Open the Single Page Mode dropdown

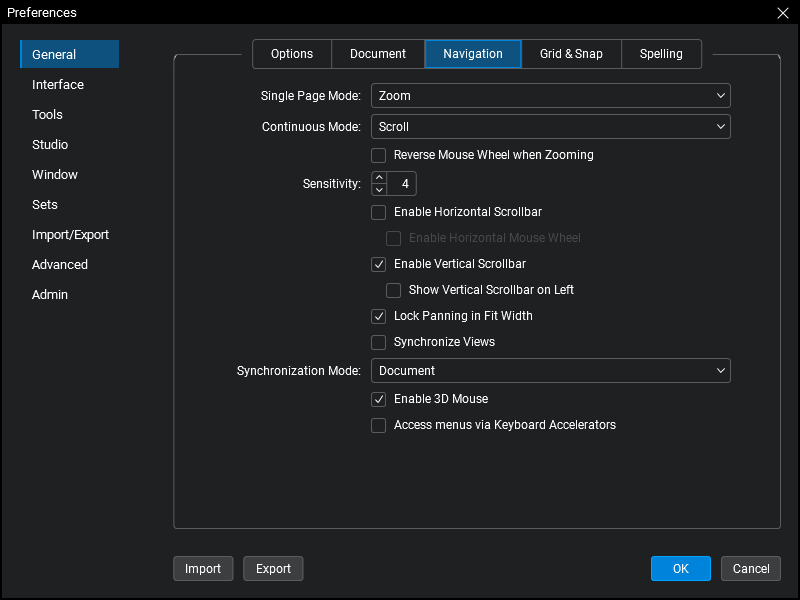tap(550, 96)
